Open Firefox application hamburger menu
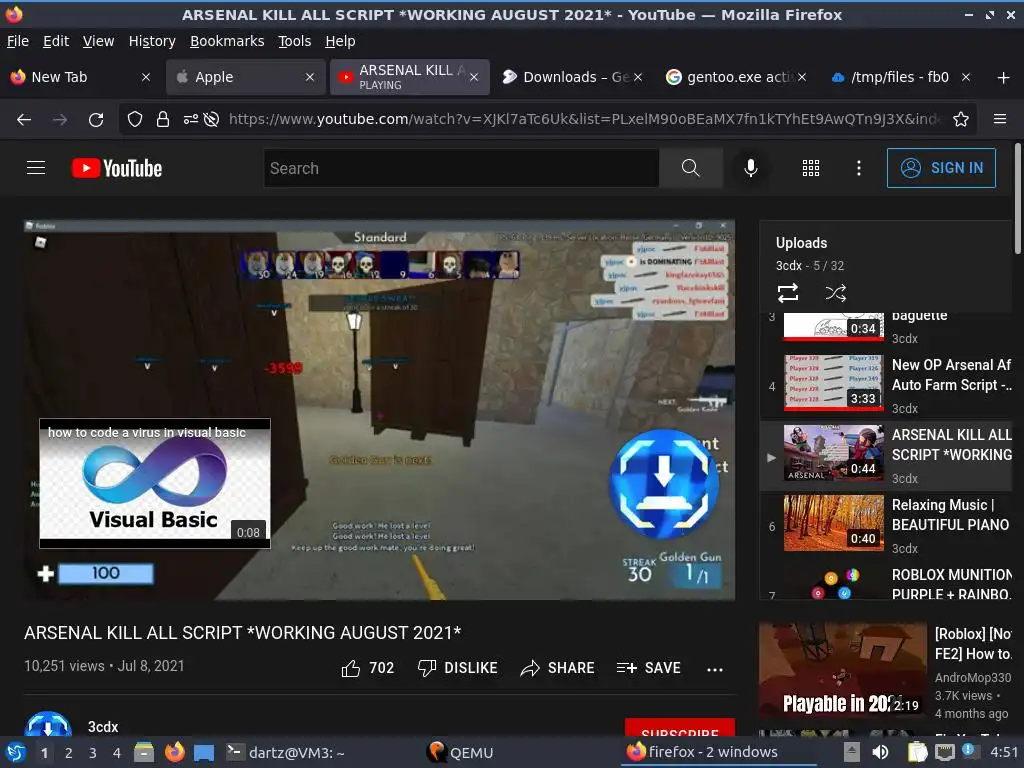 point(999,119)
